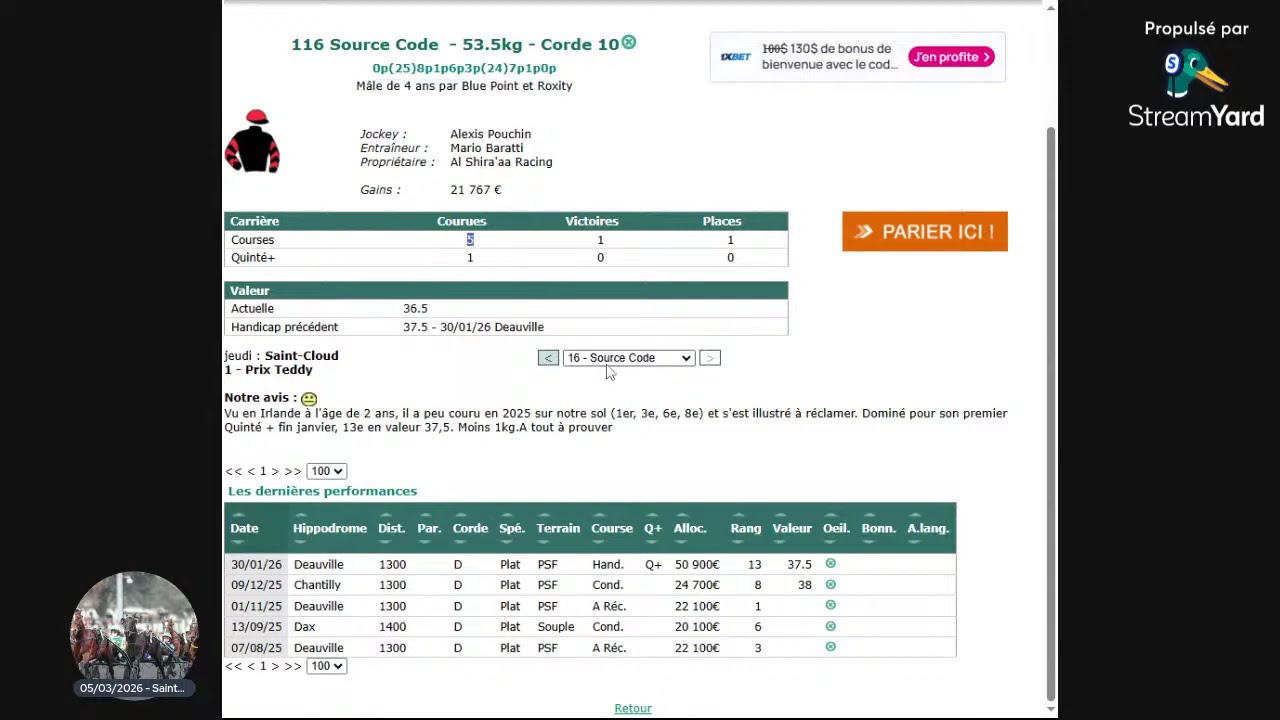This screenshot has width=1280, height=720.
Task: Click the pink J'en profite button
Action: pos(951,57)
